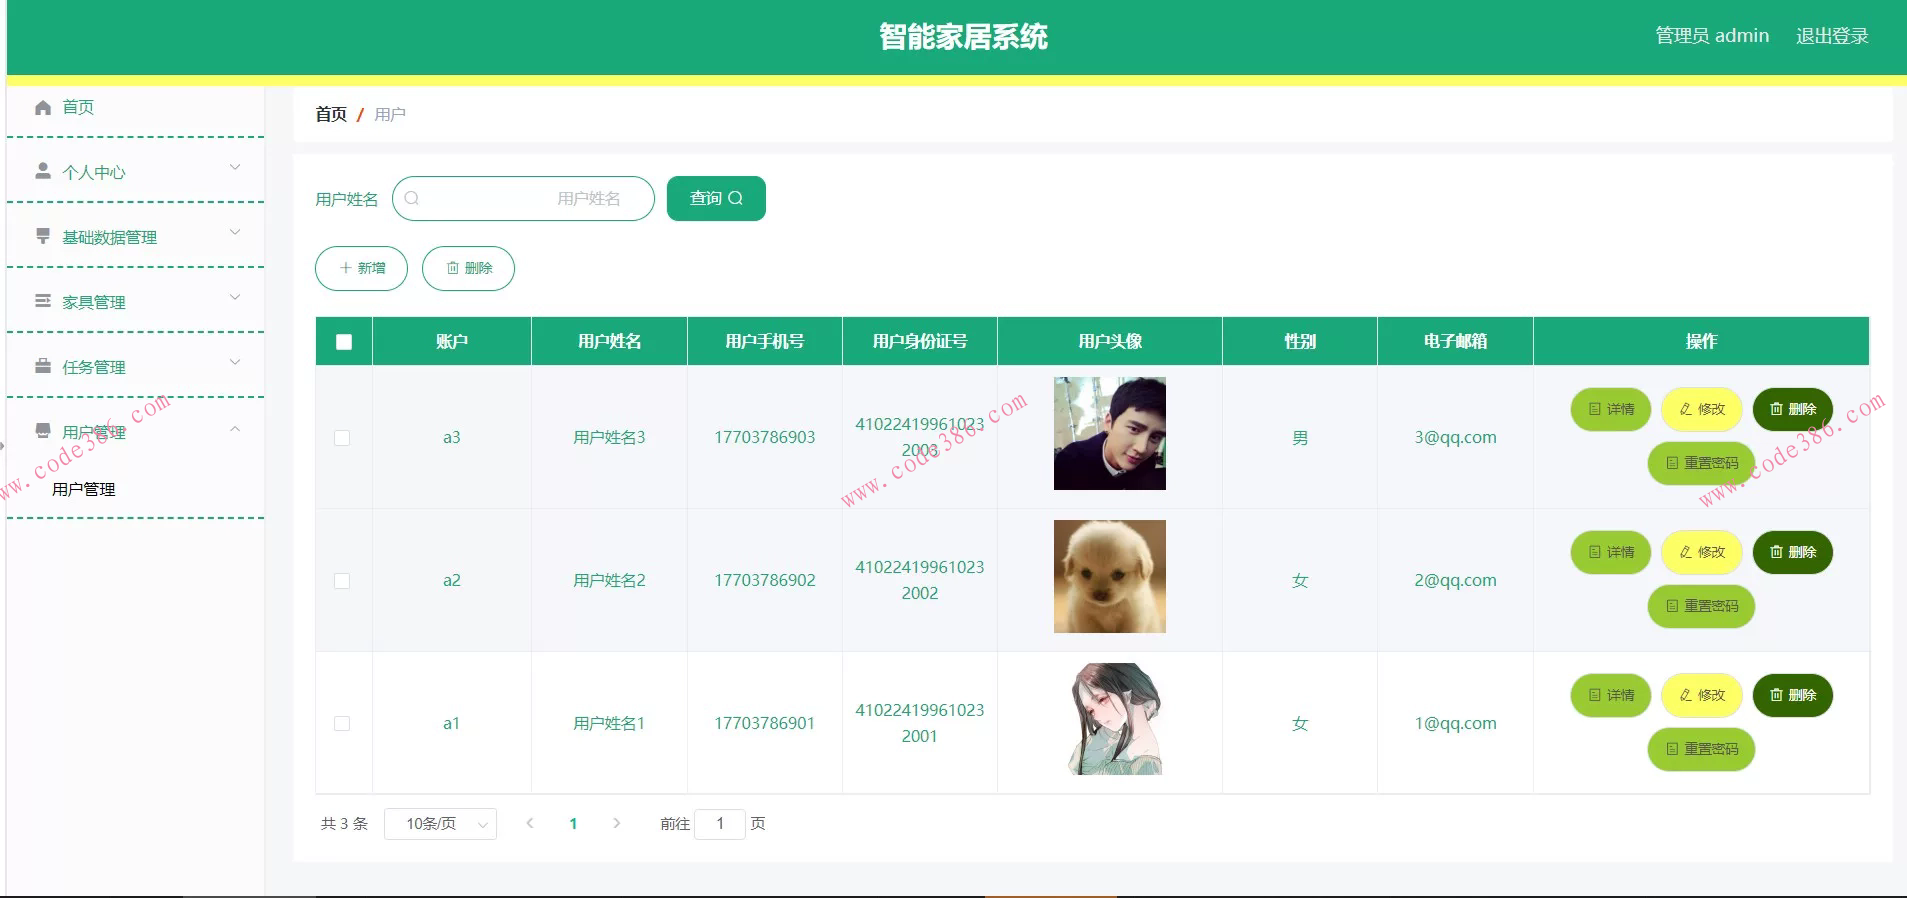Click the 新增 add button
Screen dimensions: 1907x898
(x=361, y=268)
